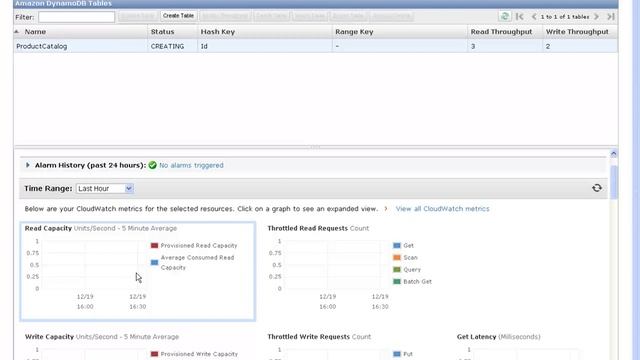Focus the Filter text field
640x360 pixels.
point(77,17)
